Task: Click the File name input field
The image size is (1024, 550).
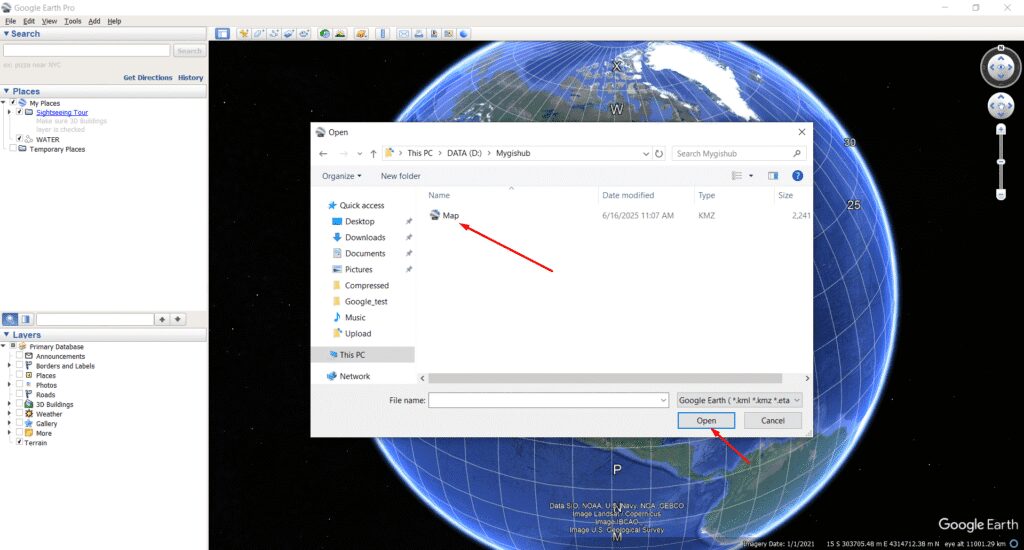Action: (x=543, y=400)
